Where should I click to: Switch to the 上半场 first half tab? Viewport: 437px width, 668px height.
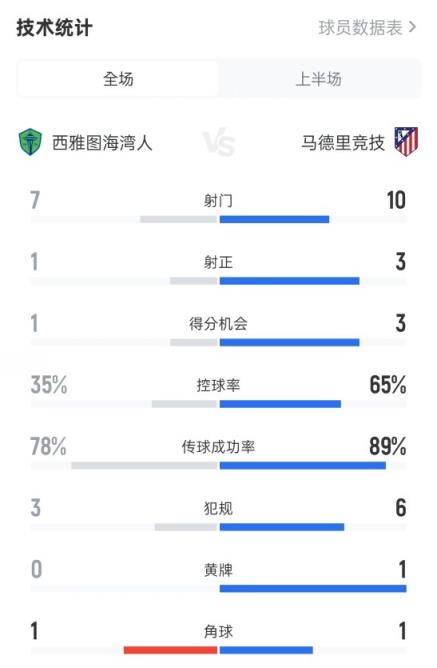pos(319,79)
